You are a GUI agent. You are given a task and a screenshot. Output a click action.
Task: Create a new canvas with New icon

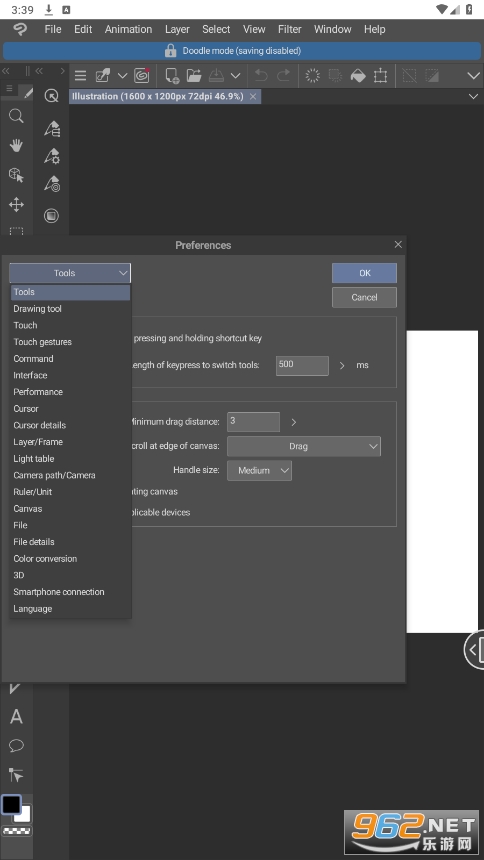pos(172,75)
